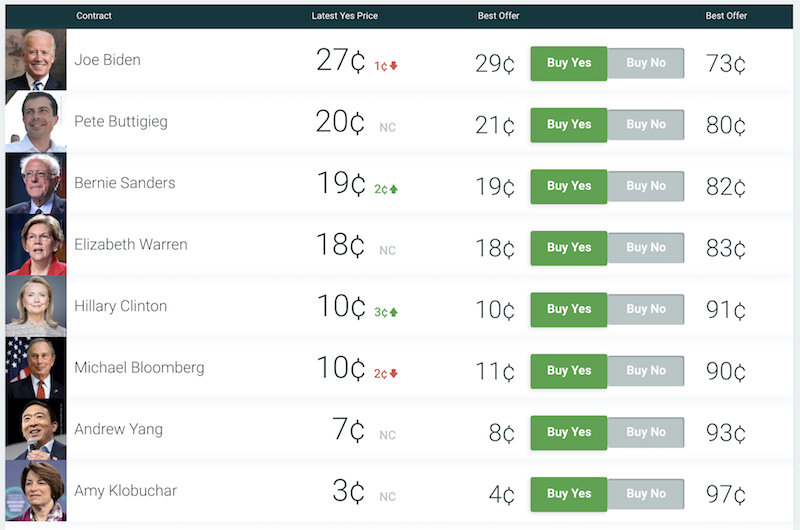Open Joe Biden's photo thumbnail
The width and height of the screenshot is (800, 530).
pos(36,60)
